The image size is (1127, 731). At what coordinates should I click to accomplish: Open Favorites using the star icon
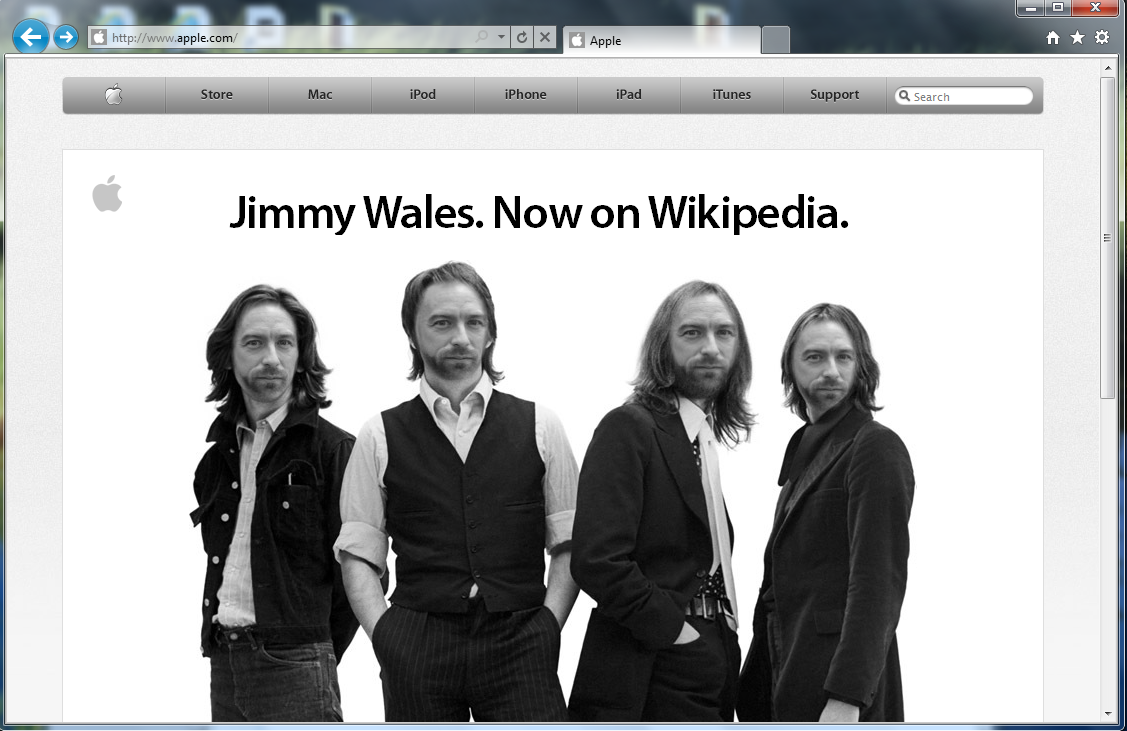[x=1077, y=38]
